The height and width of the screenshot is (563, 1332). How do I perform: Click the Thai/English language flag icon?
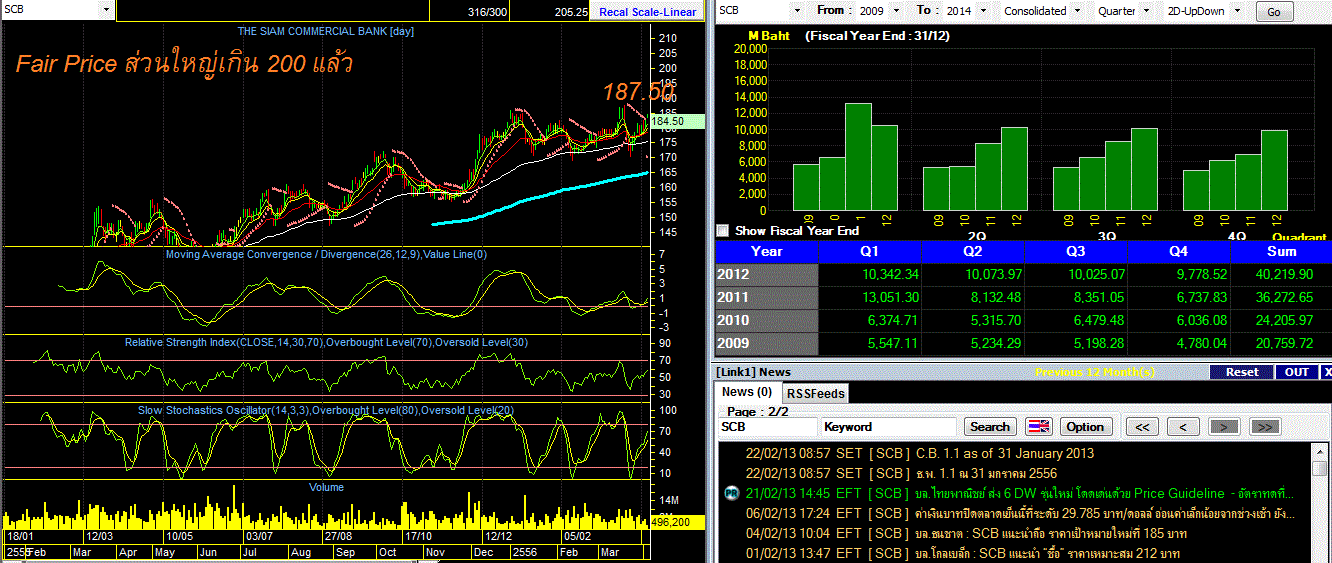tap(1039, 427)
